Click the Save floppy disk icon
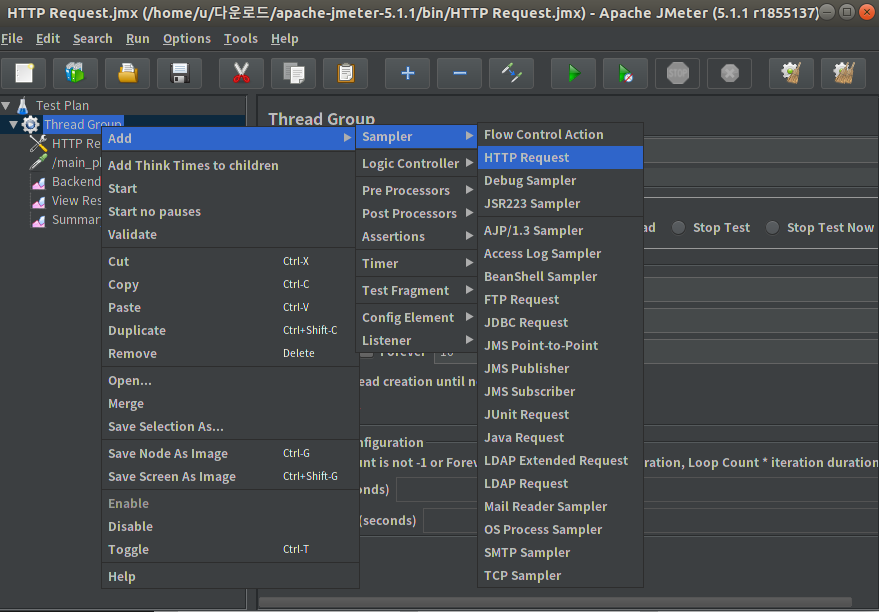The image size is (879, 612). pyautogui.click(x=179, y=73)
